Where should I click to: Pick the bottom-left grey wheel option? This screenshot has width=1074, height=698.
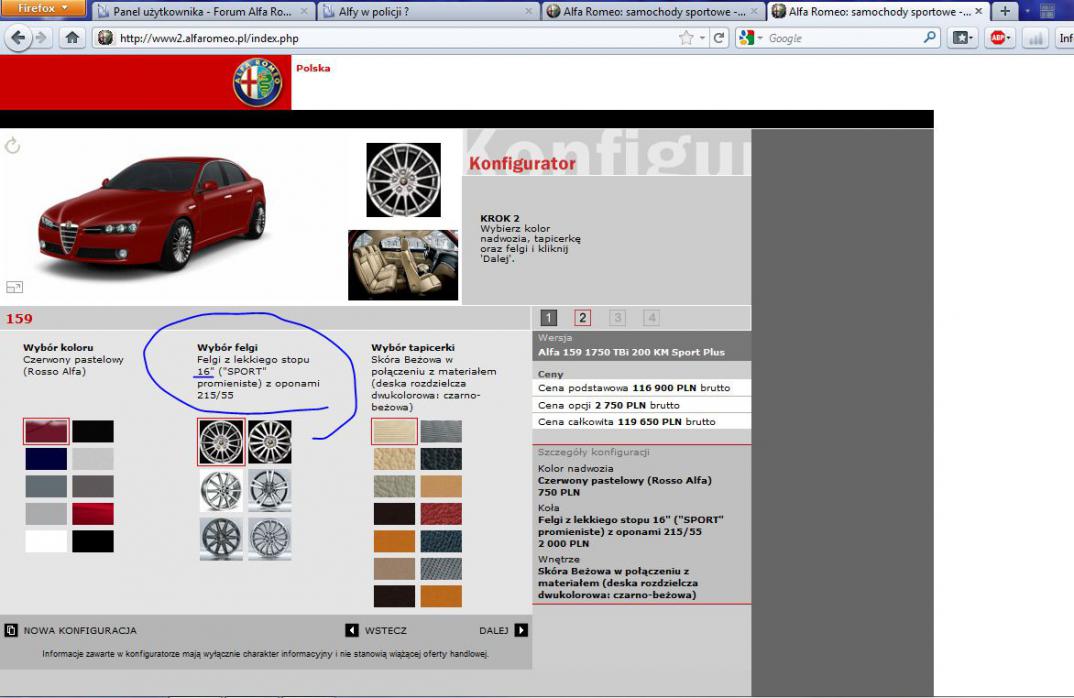coord(221,539)
